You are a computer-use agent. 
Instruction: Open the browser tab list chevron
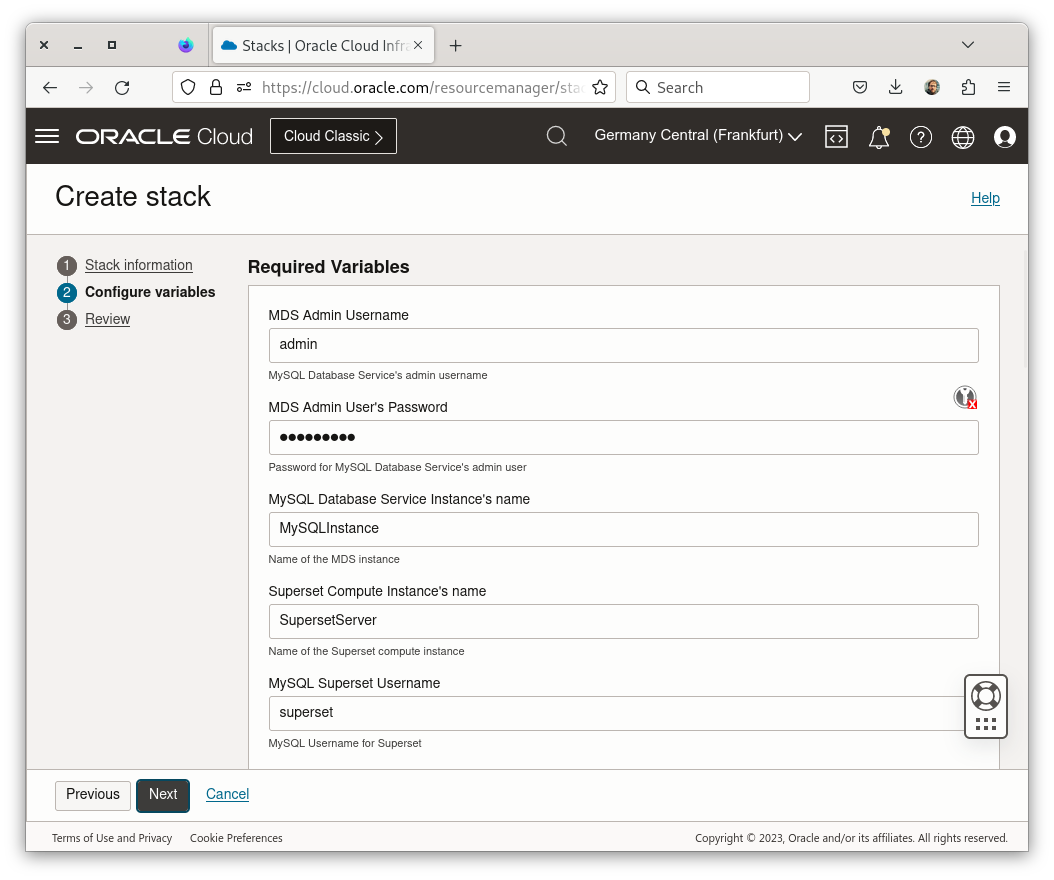[x=967, y=44]
